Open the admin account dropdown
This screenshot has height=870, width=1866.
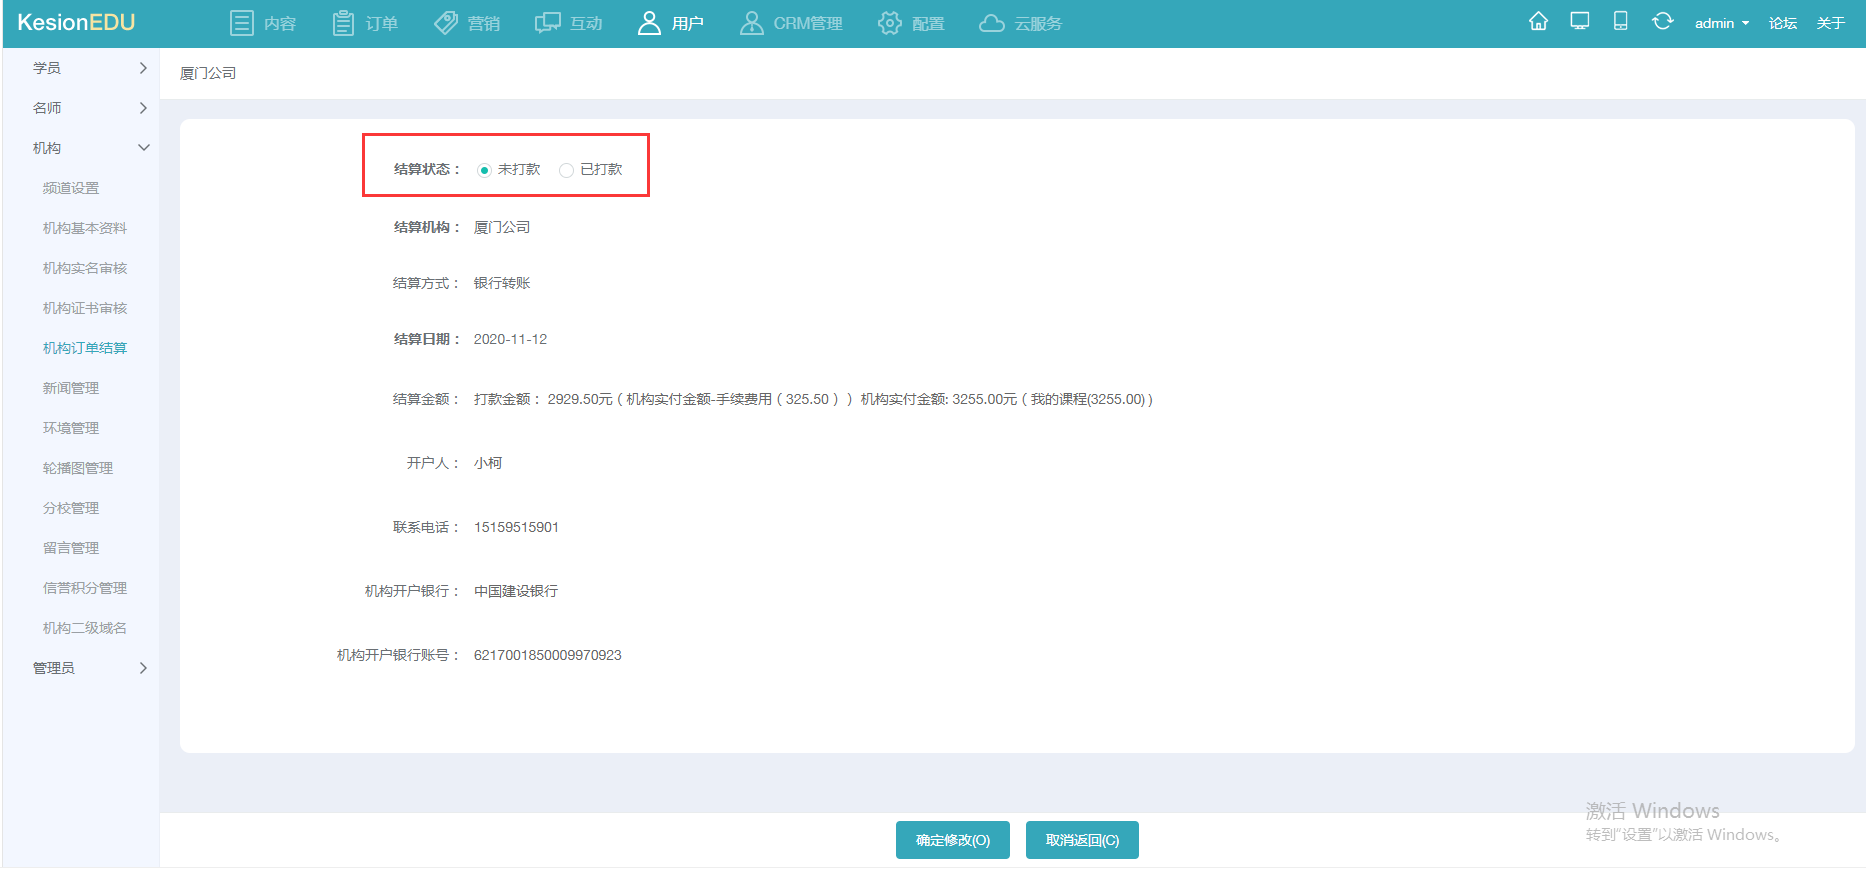point(1721,23)
